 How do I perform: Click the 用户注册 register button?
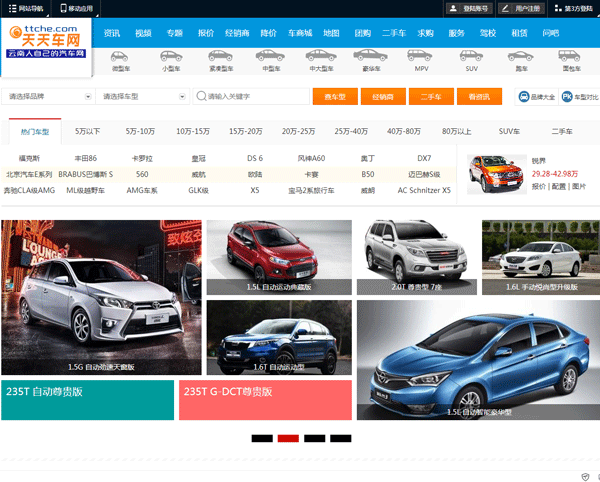click(x=521, y=8)
